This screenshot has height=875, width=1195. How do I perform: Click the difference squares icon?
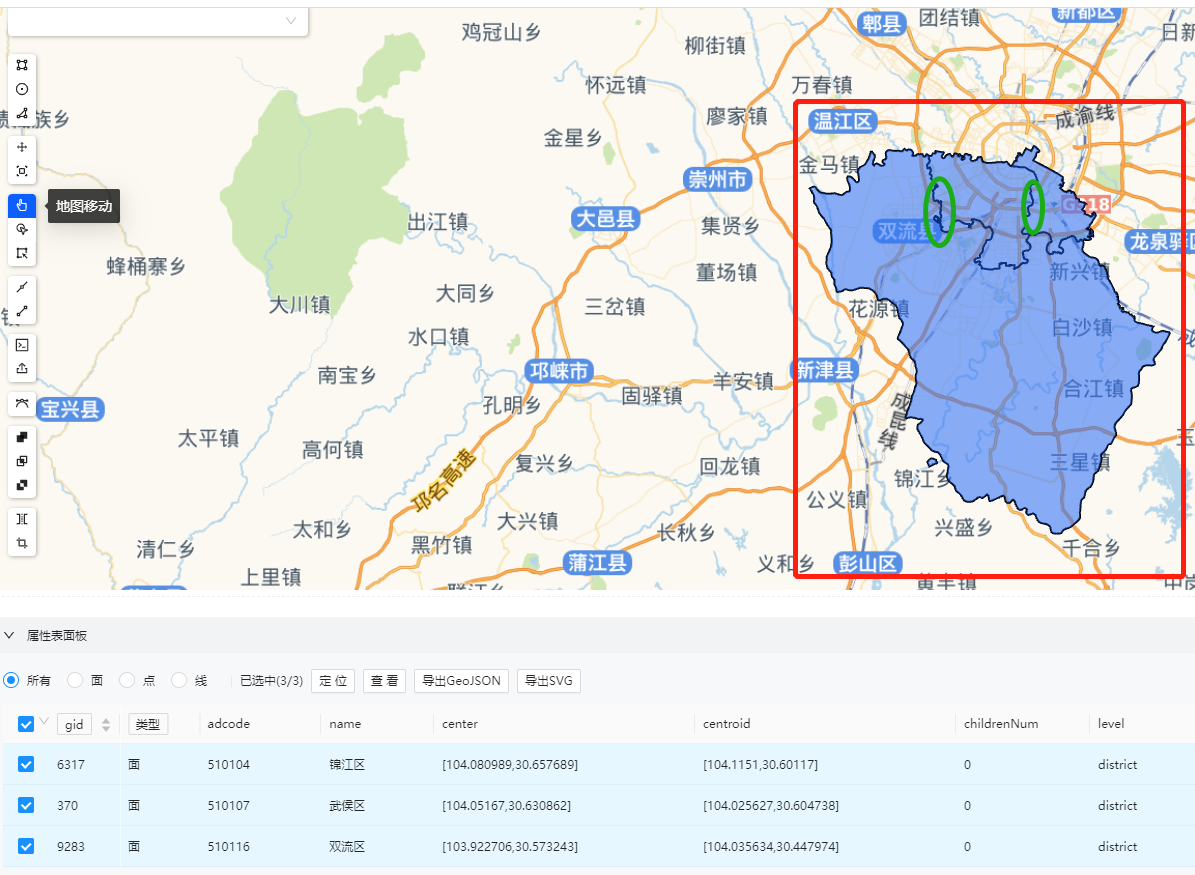pyautogui.click(x=22, y=486)
